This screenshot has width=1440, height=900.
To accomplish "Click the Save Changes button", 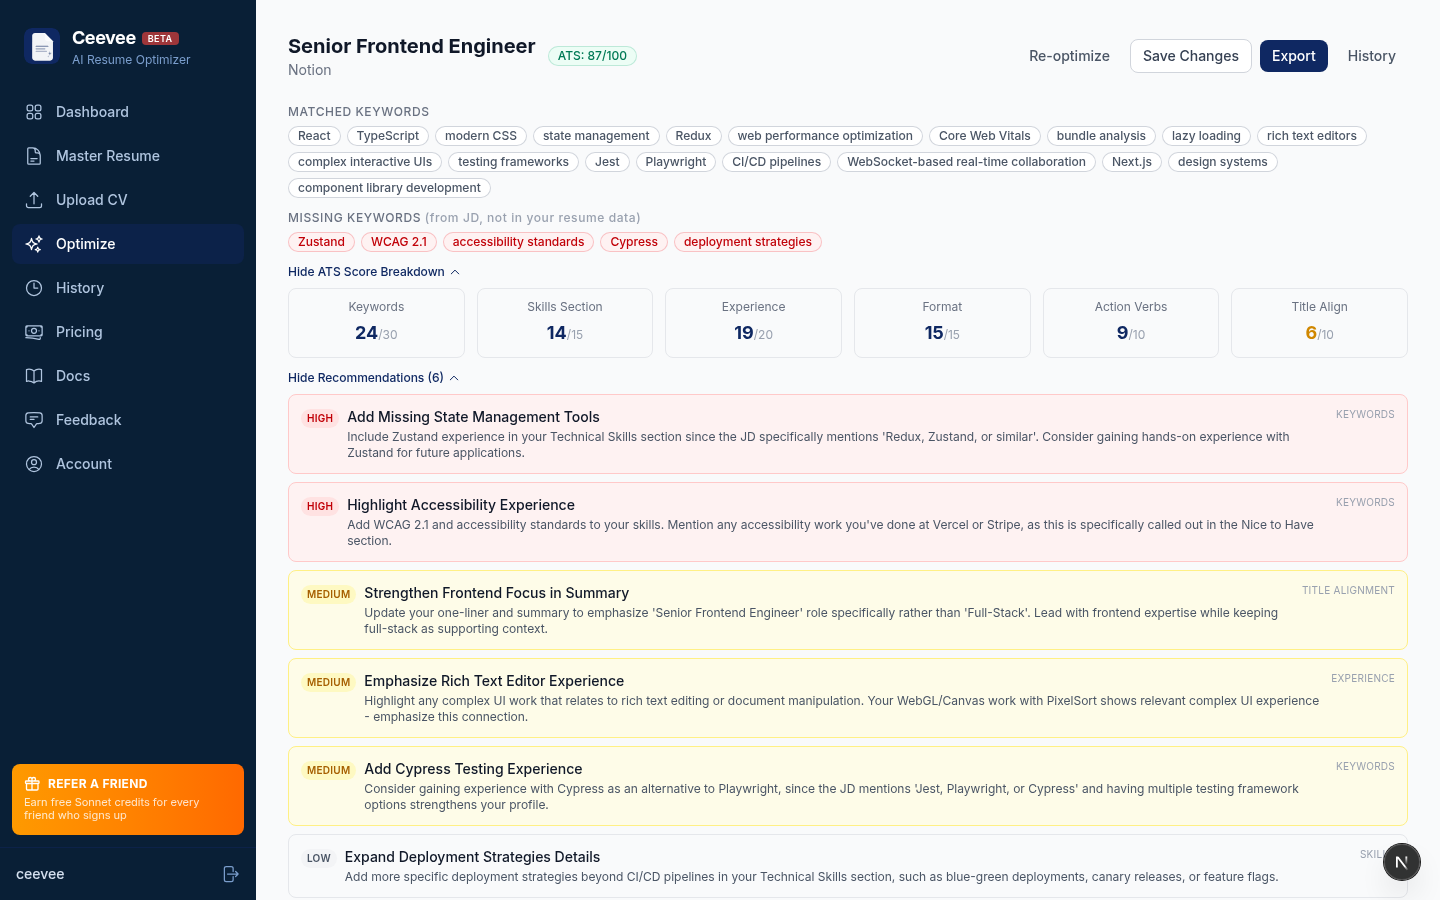I will tap(1190, 56).
